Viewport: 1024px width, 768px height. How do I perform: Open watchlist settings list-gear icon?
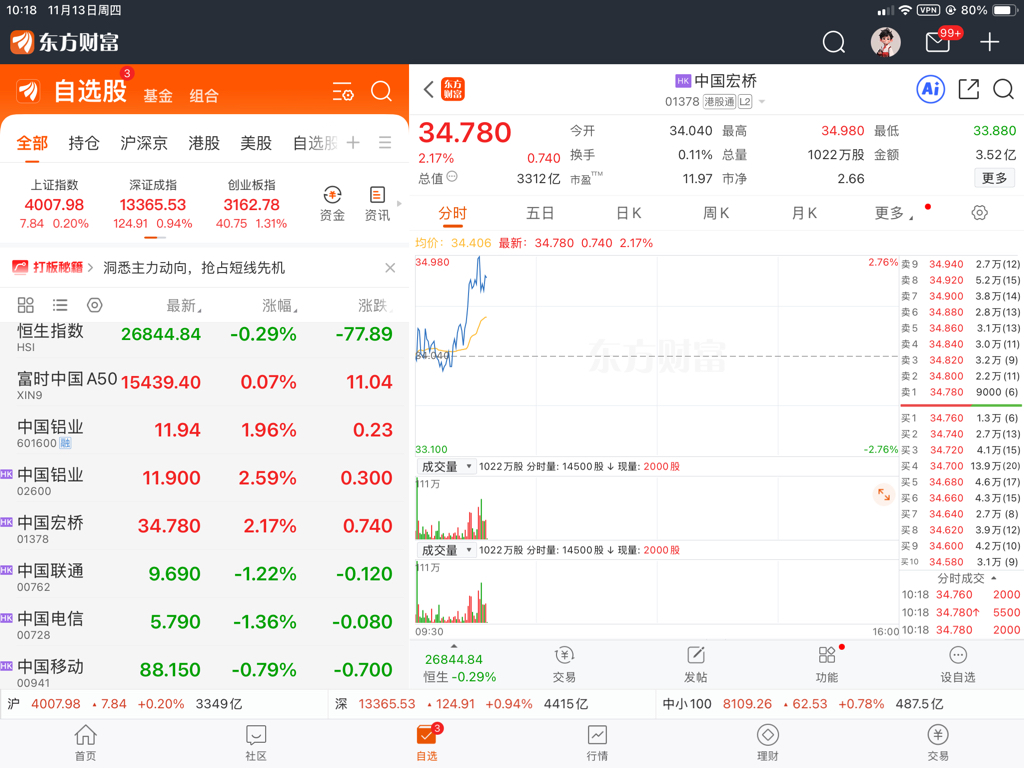point(343,91)
